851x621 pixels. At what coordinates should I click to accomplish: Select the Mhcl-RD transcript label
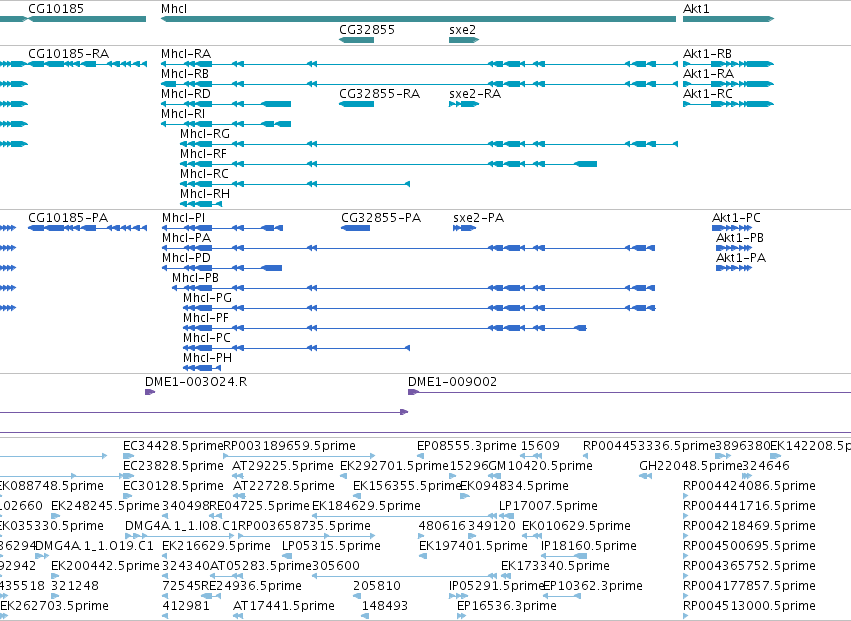point(186,94)
